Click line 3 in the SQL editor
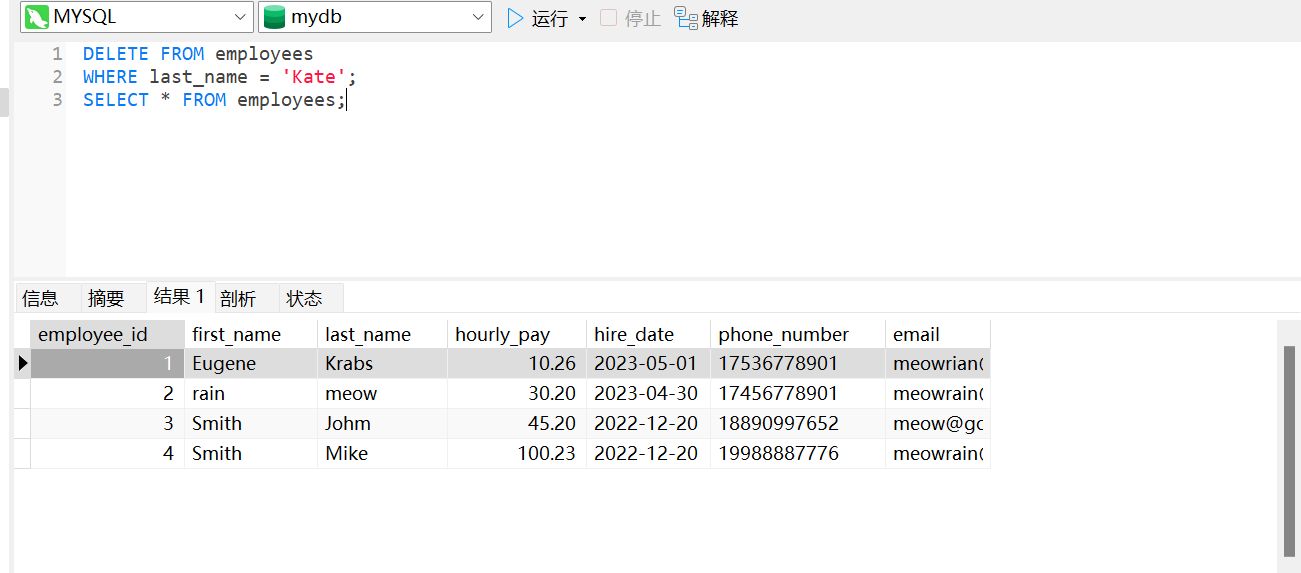 214,100
